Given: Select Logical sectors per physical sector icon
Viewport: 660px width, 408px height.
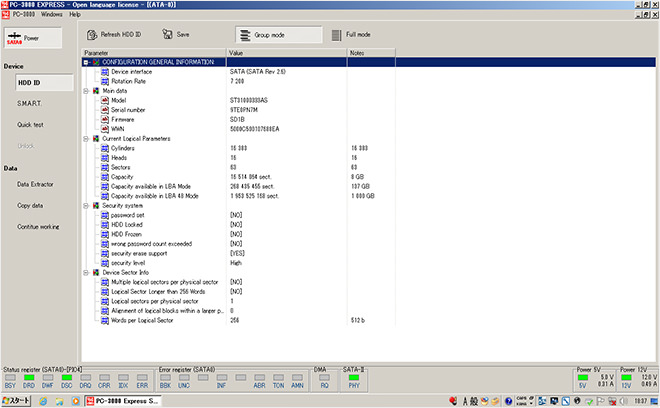Looking at the screenshot, I should pyautogui.click(x=105, y=301).
